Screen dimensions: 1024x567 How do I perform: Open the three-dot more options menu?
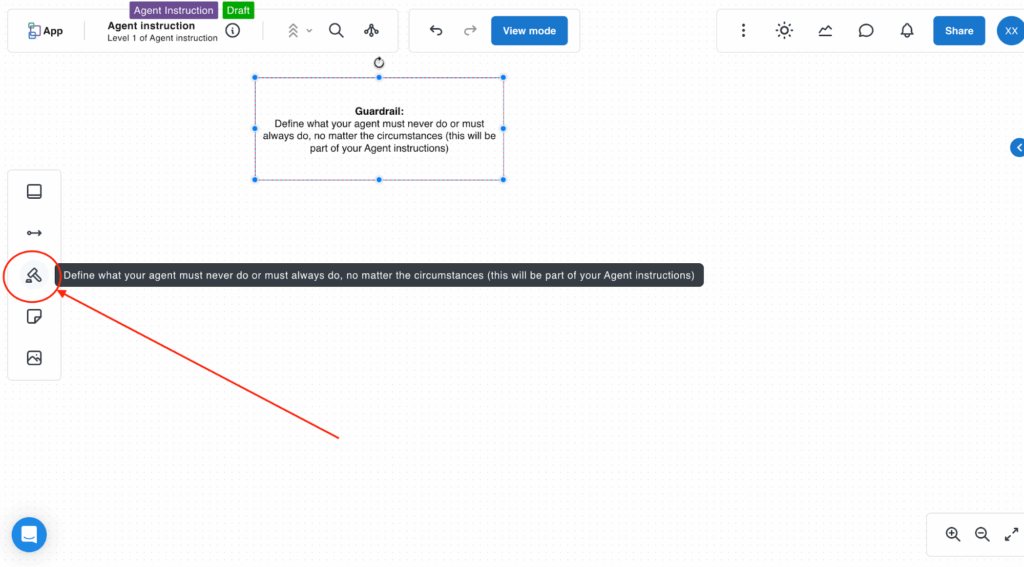pyautogui.click(x=743, y=31)
